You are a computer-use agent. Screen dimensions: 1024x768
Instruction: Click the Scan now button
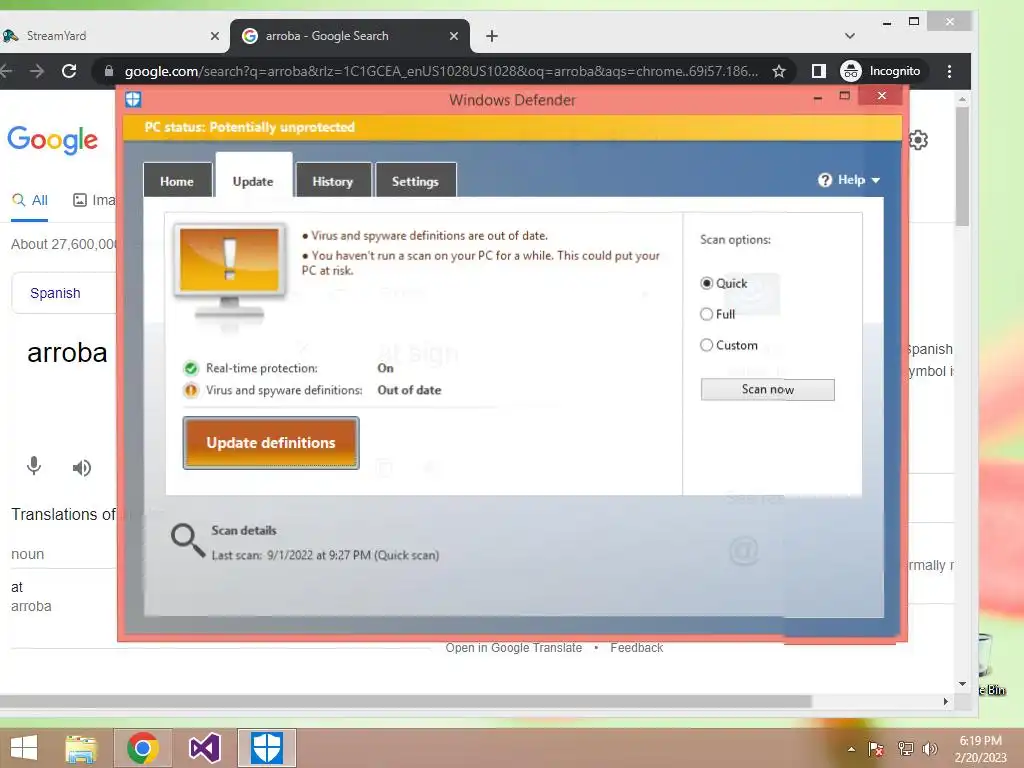[767, 390]
